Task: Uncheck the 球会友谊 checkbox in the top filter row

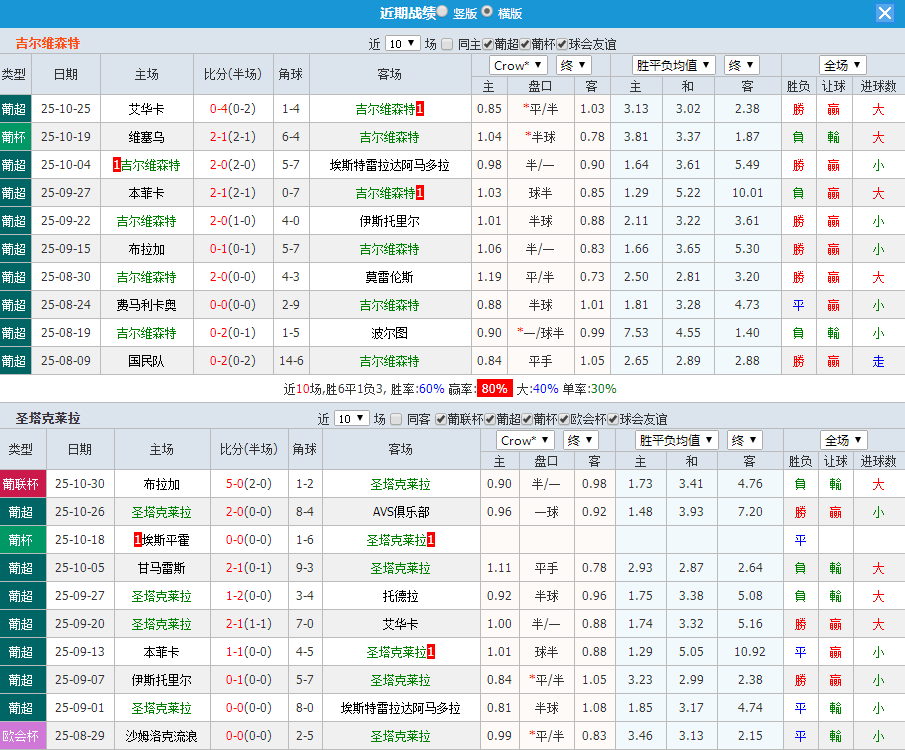Action: pyautogui.click(x=562, y=44)
